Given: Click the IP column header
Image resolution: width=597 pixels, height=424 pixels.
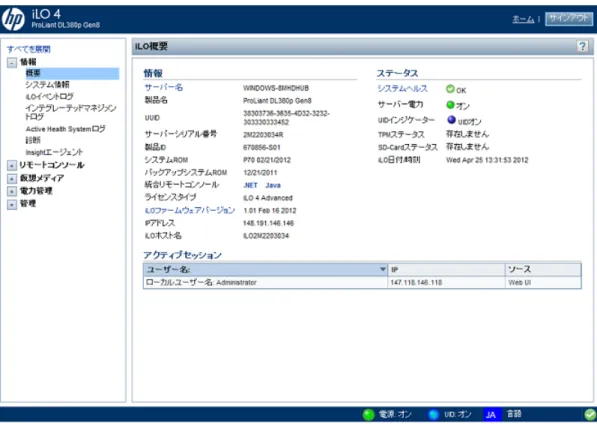Looking at the screenshot, I should (446, 269).
